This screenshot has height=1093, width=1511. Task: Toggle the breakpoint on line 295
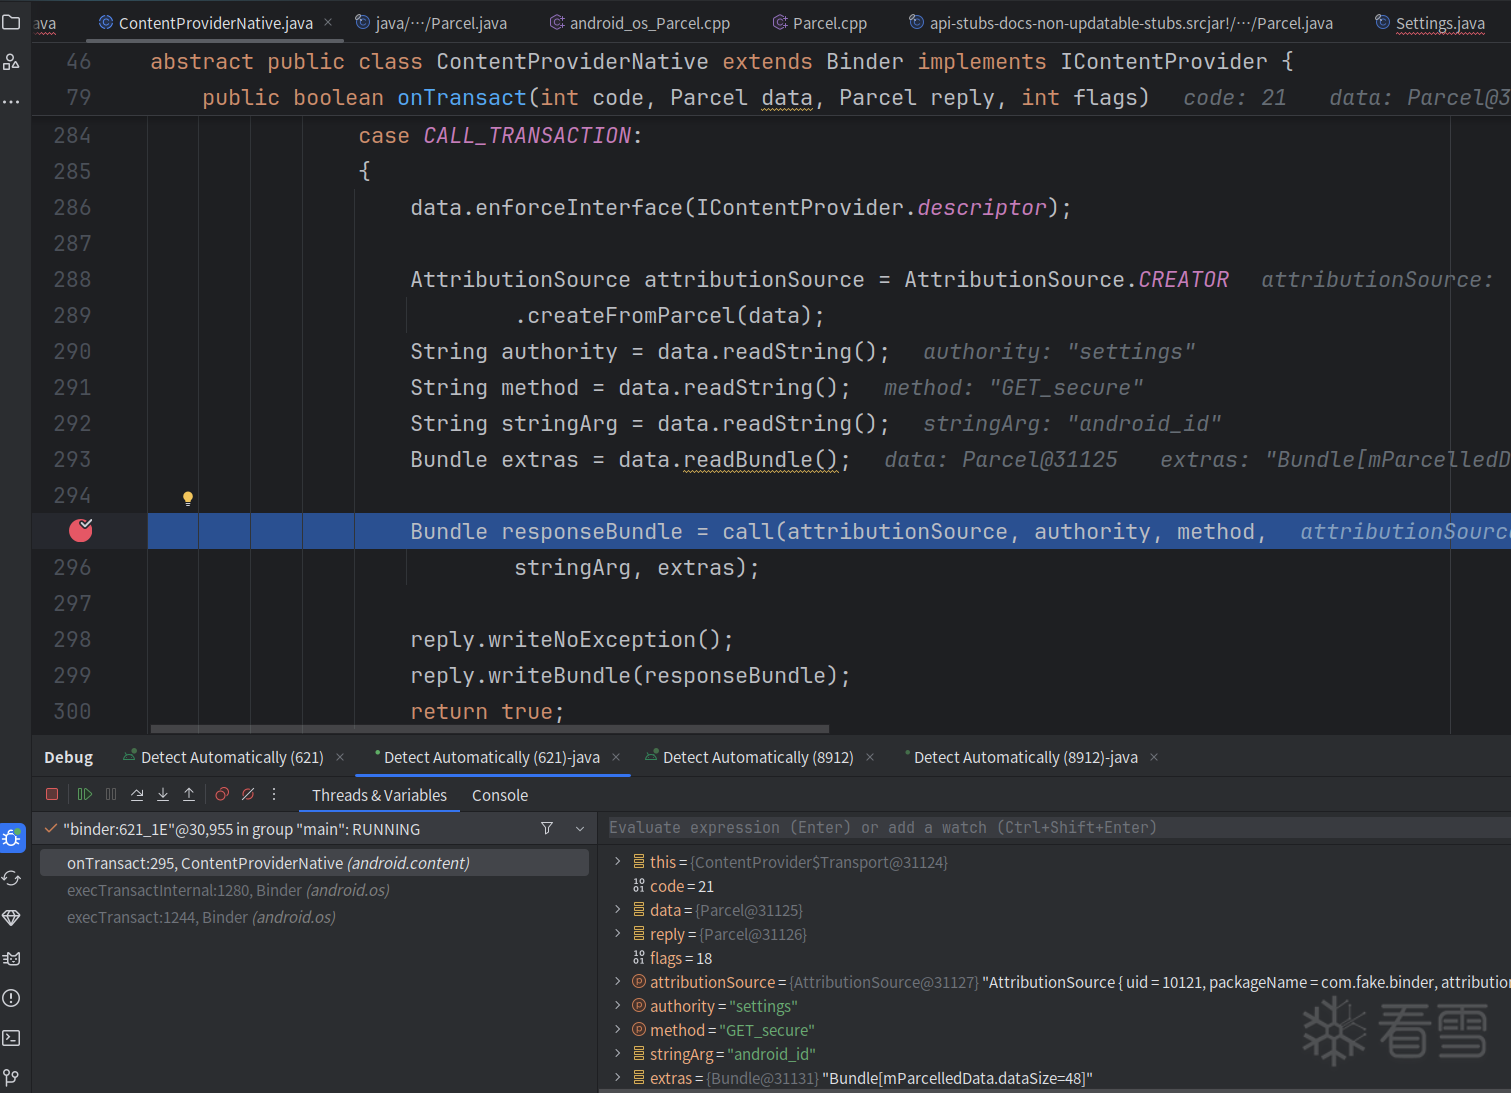(x=81, y=530)
